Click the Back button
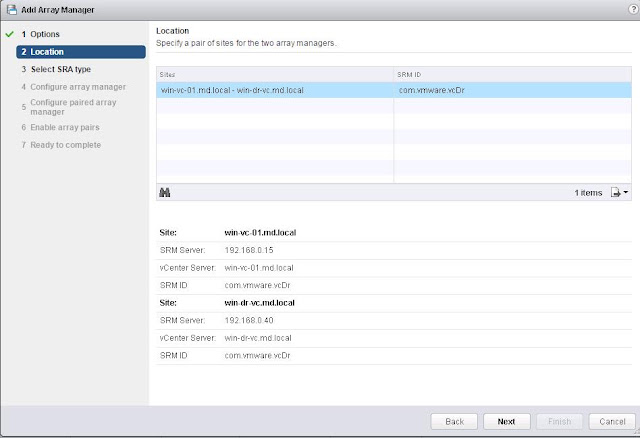Screen dimensions: 640x438 [x=454, y=421]
